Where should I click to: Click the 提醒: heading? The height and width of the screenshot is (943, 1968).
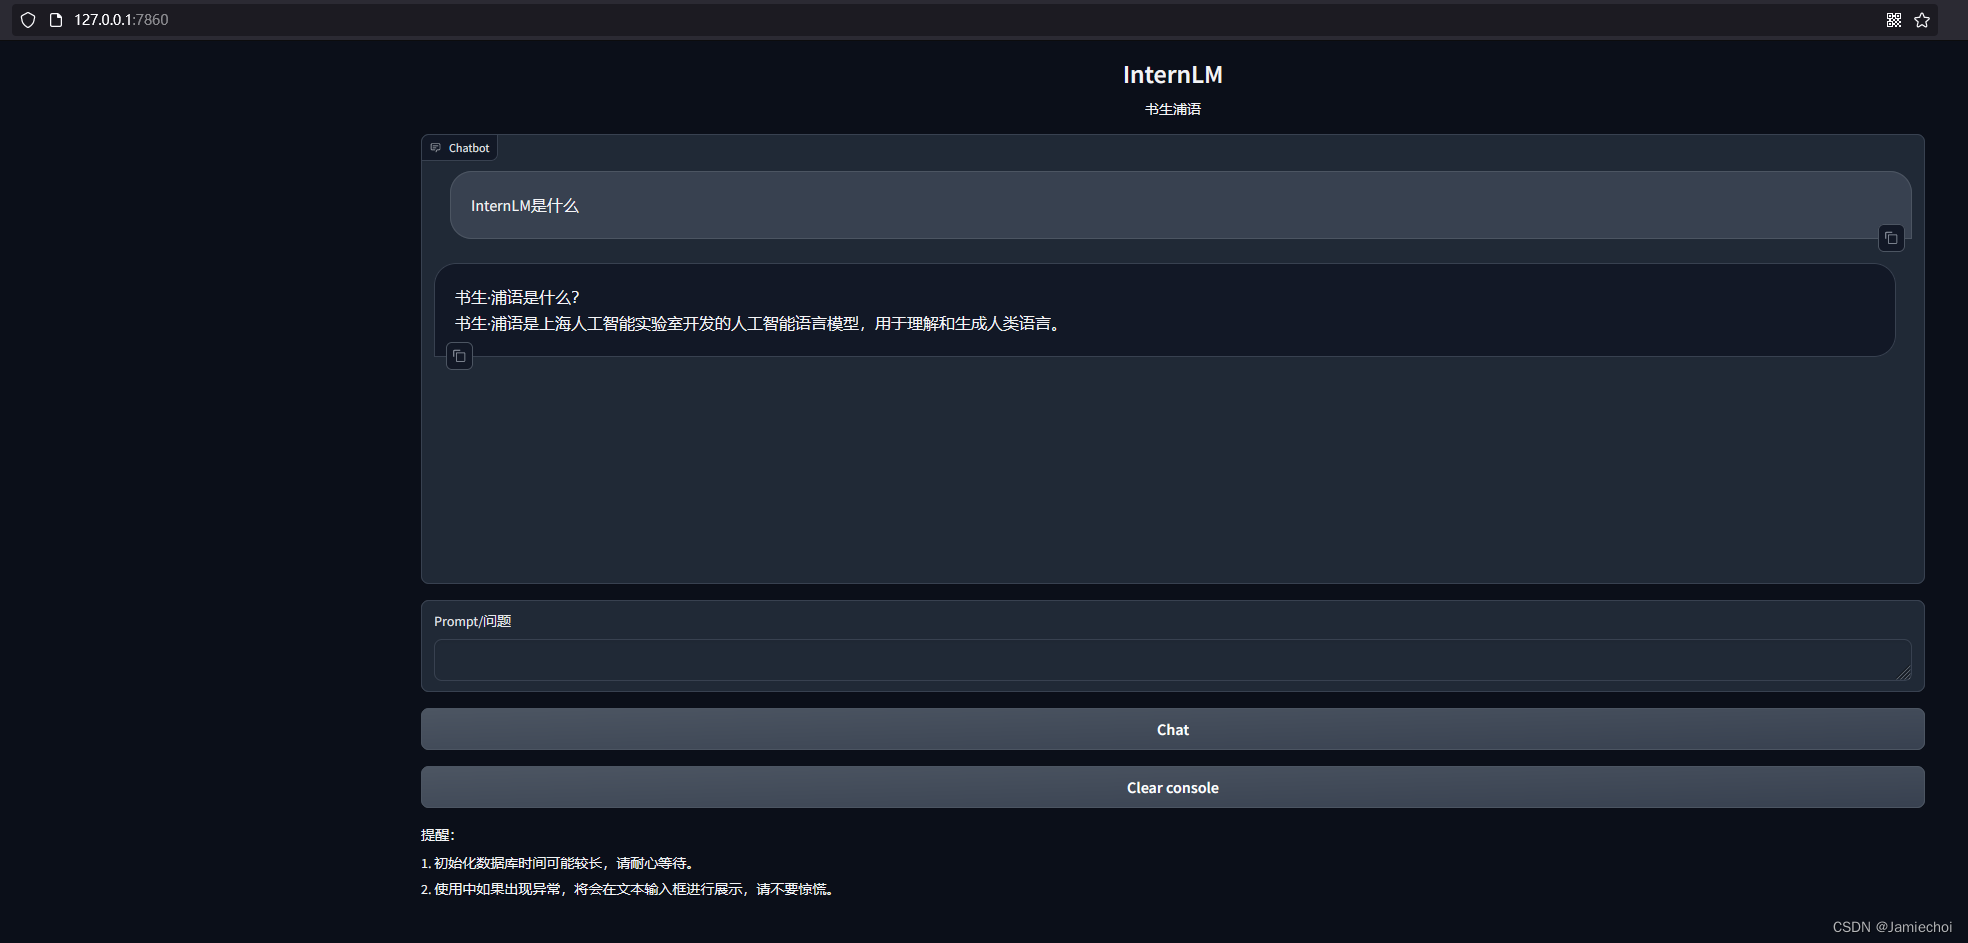coord(438,835)
